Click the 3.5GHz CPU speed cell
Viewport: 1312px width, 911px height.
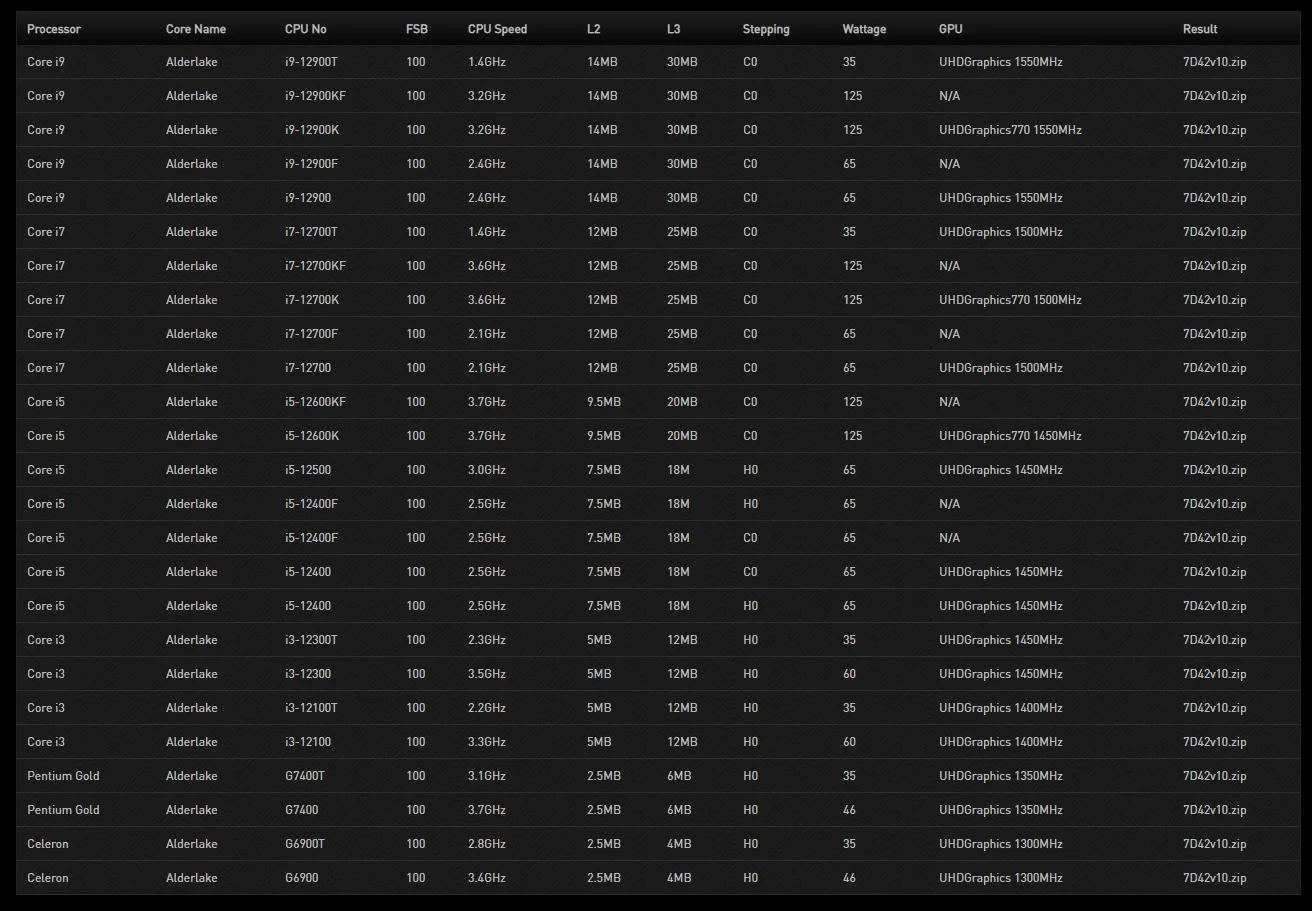(x=487, y=674)
